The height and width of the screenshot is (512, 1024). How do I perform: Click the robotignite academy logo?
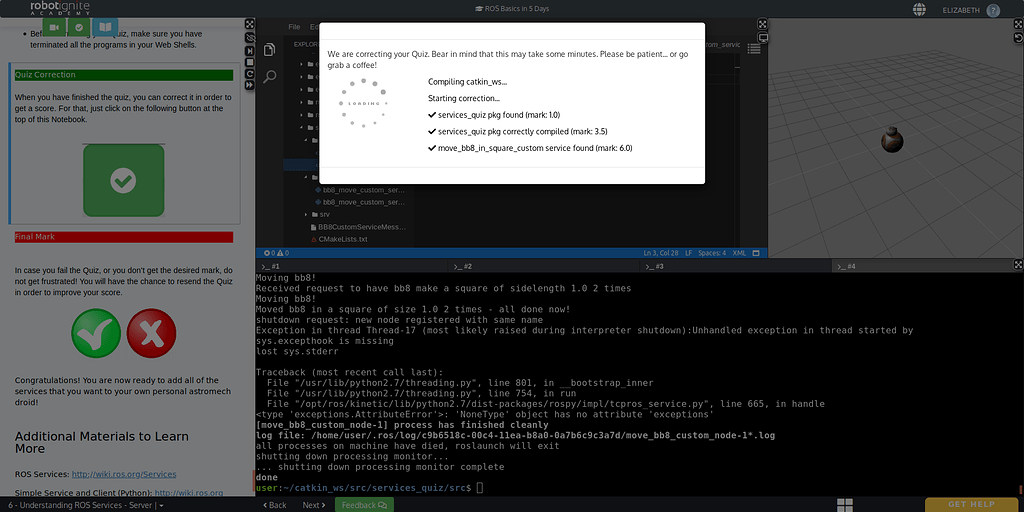tap(60, 8)
